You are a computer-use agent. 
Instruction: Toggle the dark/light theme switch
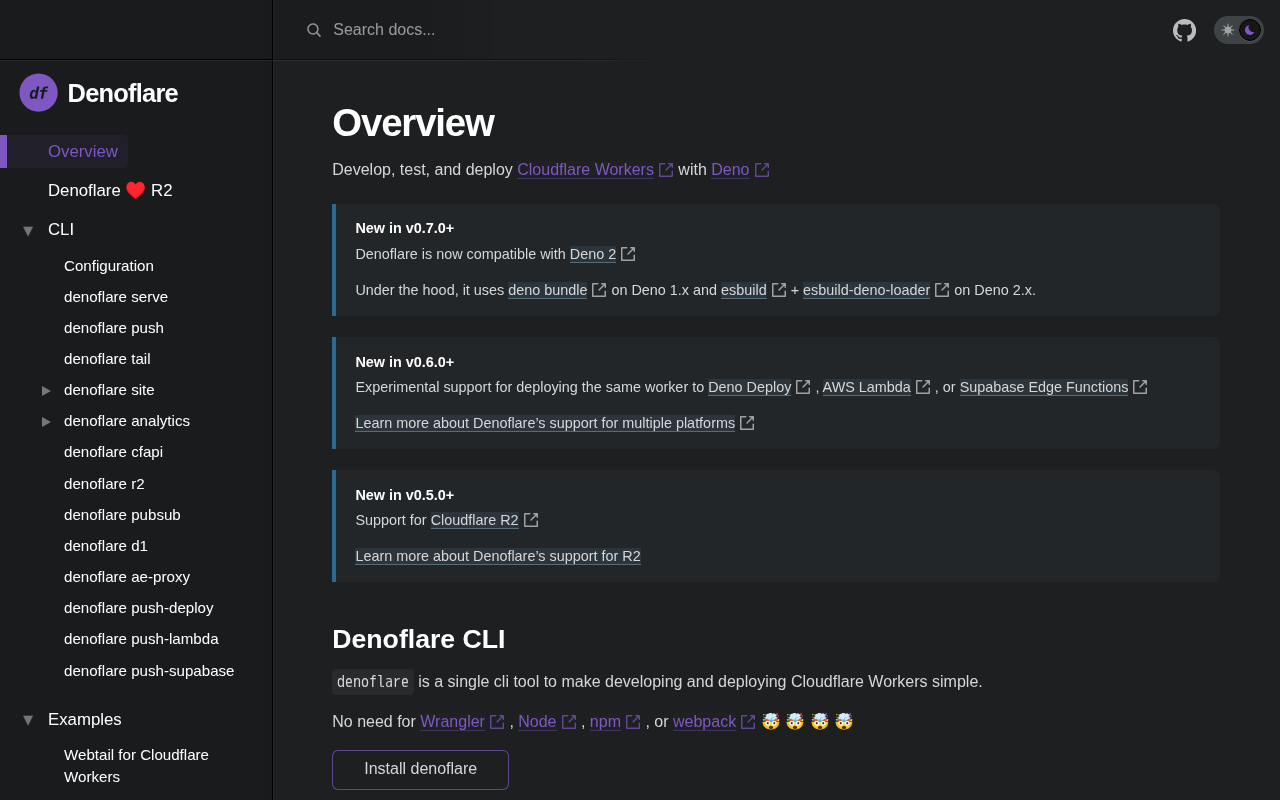pos(1238,30)
